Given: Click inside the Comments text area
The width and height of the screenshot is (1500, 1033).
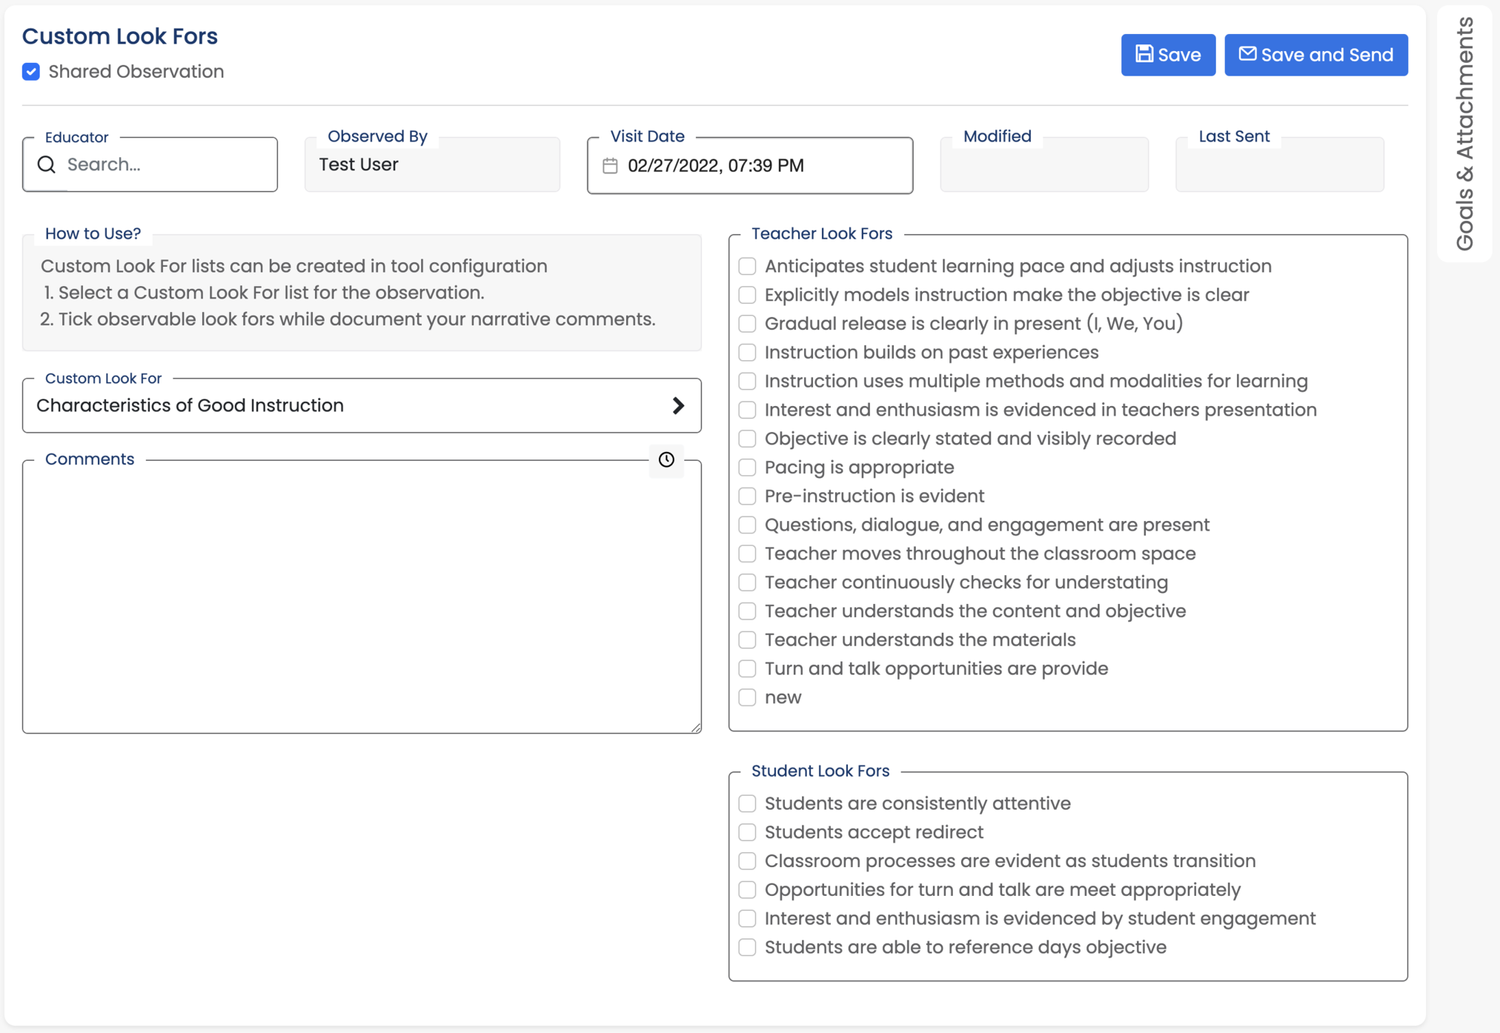Looking at the screenshot, I should [360, 595].
